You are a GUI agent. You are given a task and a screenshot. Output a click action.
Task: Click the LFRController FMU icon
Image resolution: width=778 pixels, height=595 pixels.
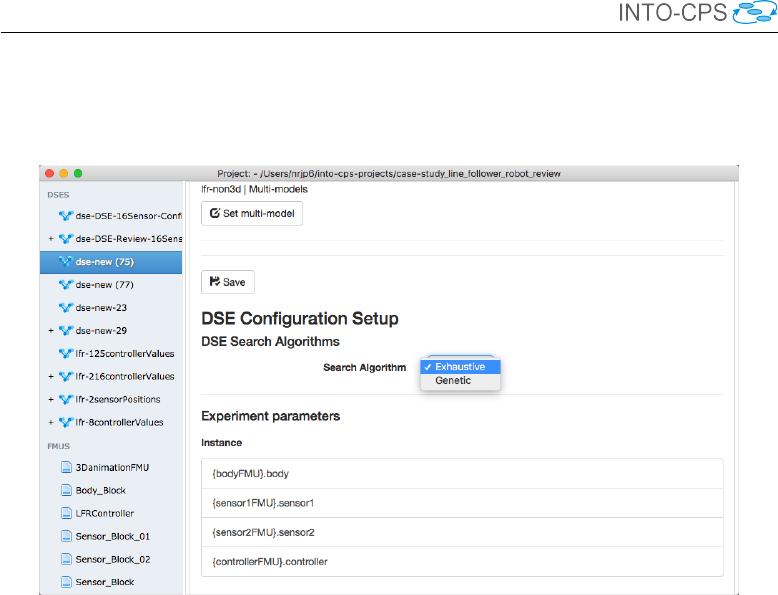(66, 513)
